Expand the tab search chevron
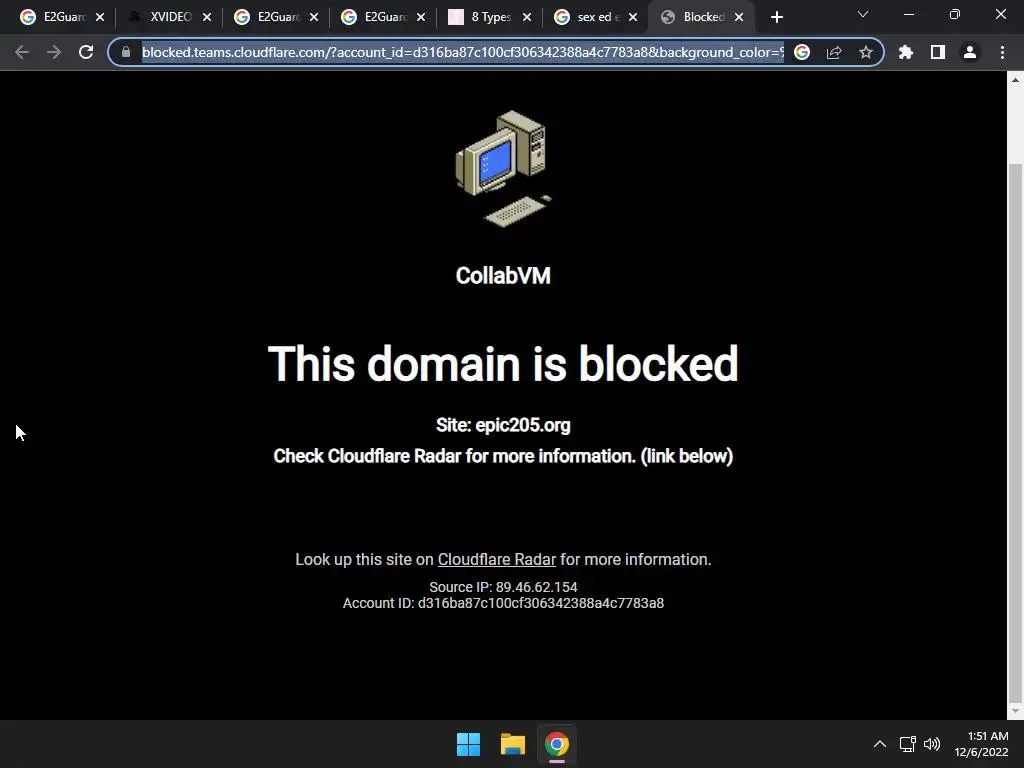Viewport: 1024px width, 768px height. point(863,14)
